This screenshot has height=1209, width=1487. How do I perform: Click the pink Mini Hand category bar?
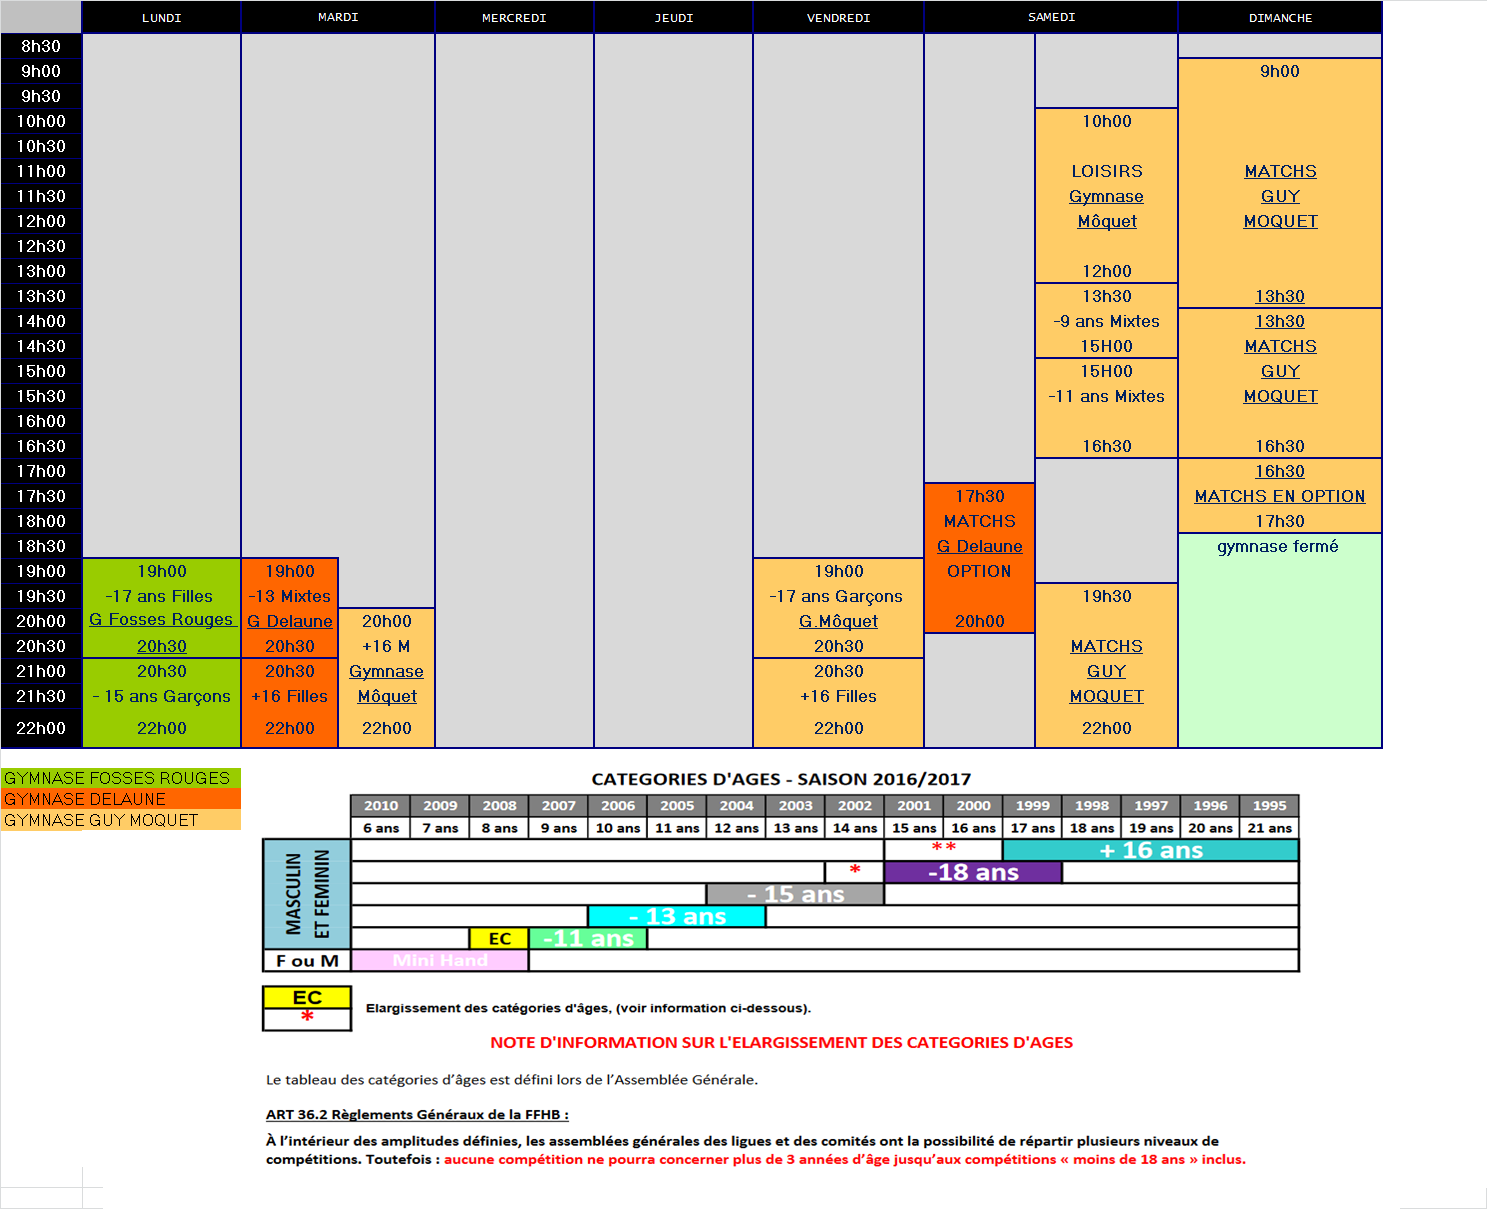tap(440, 960)
